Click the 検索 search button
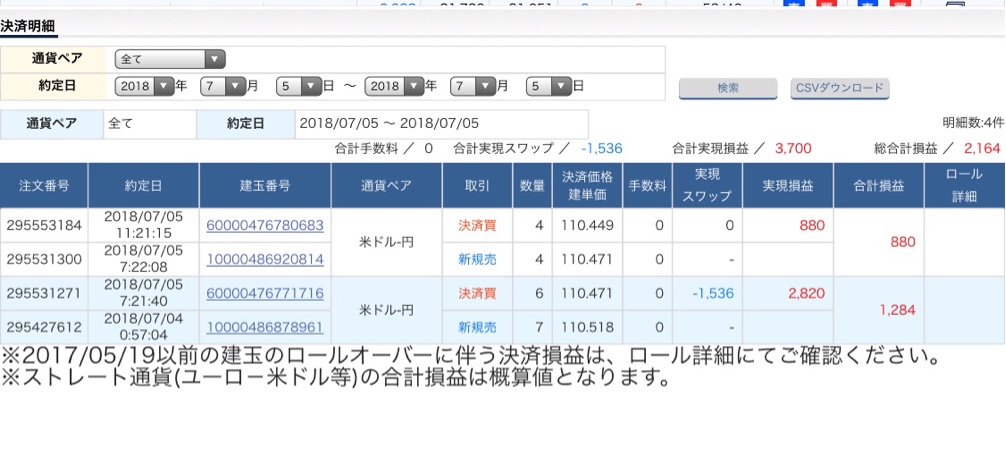This screenshot has height=475, width=1006. pos(727,88)
